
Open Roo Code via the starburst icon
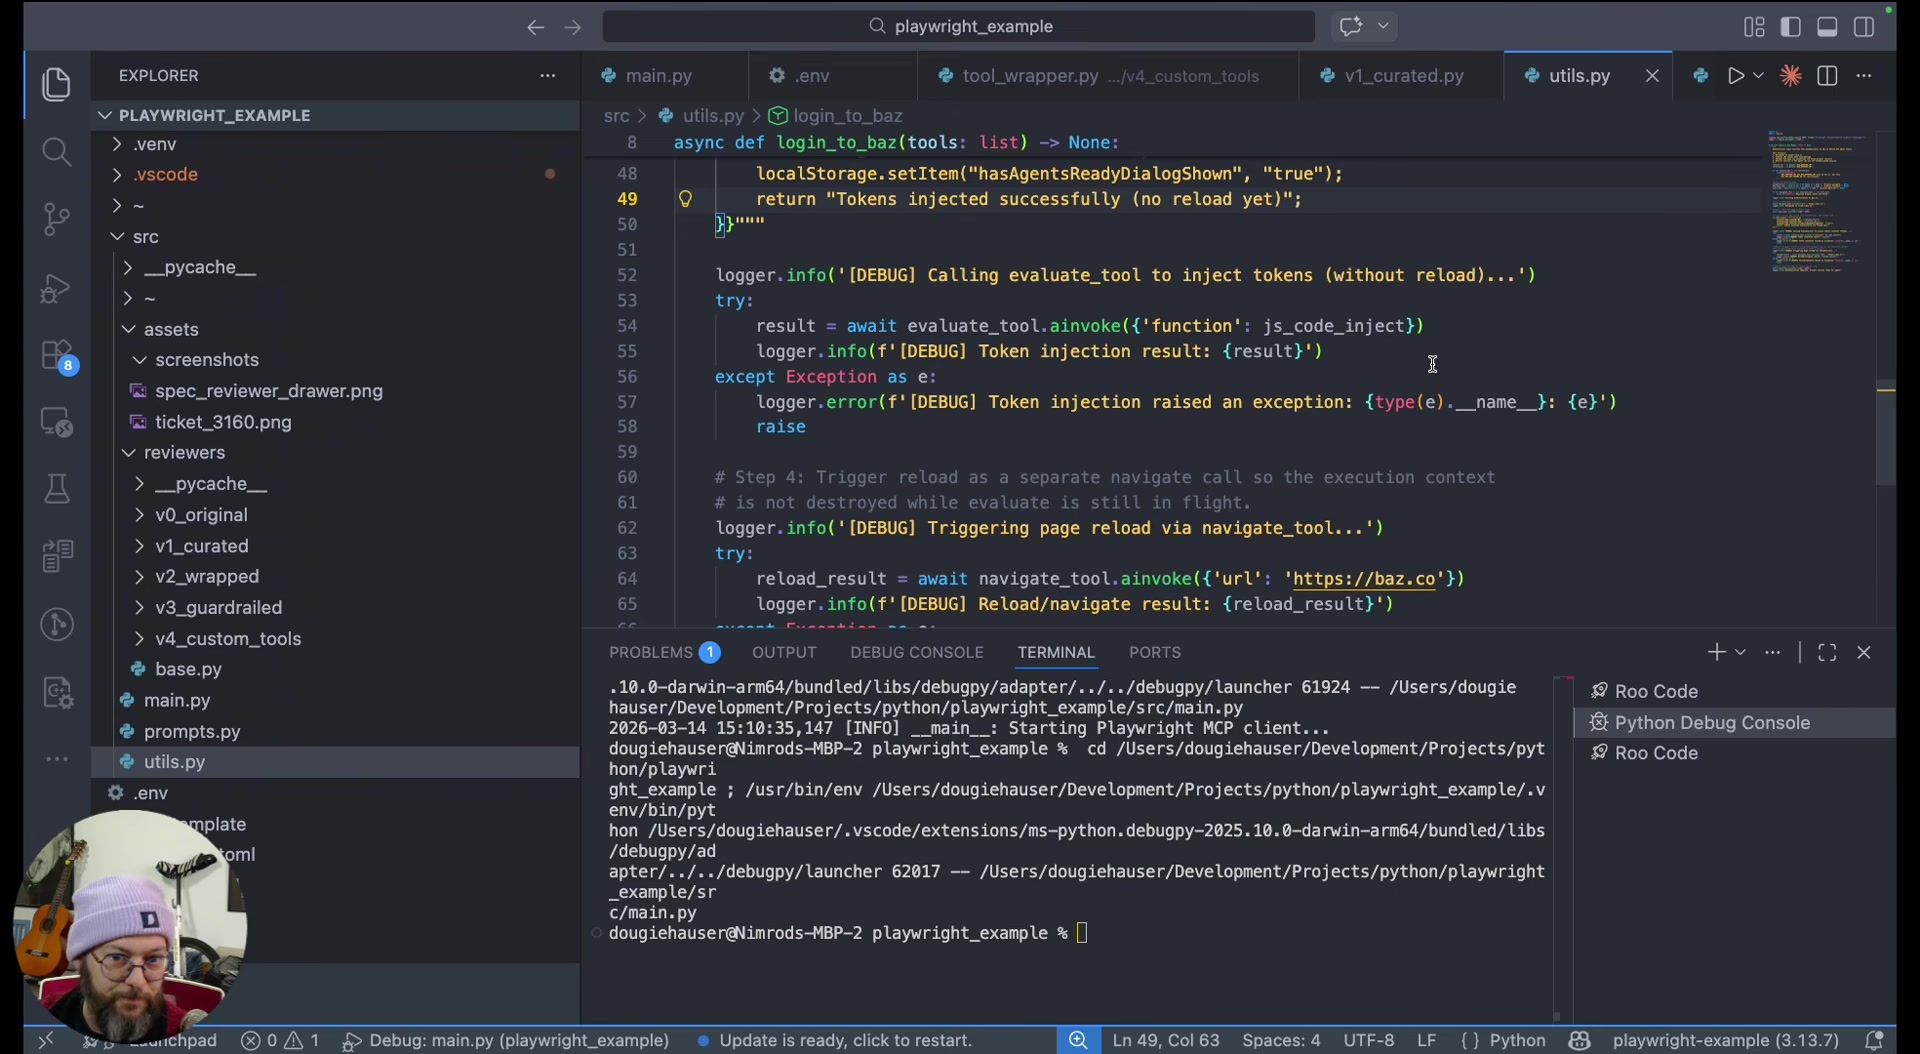tap(1791, 75)
